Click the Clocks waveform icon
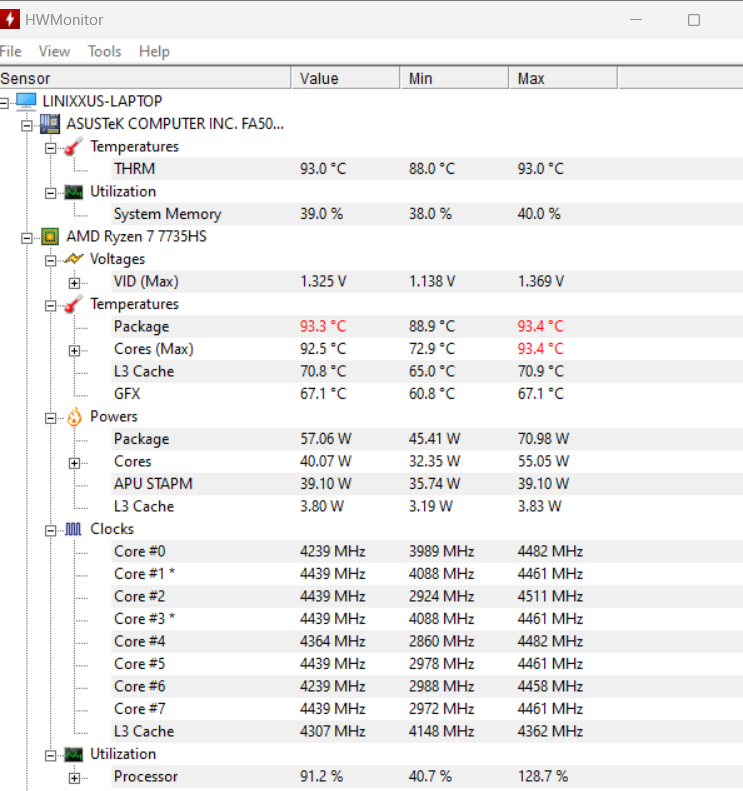This screenshot has width=743, height=791. [74, 529]
